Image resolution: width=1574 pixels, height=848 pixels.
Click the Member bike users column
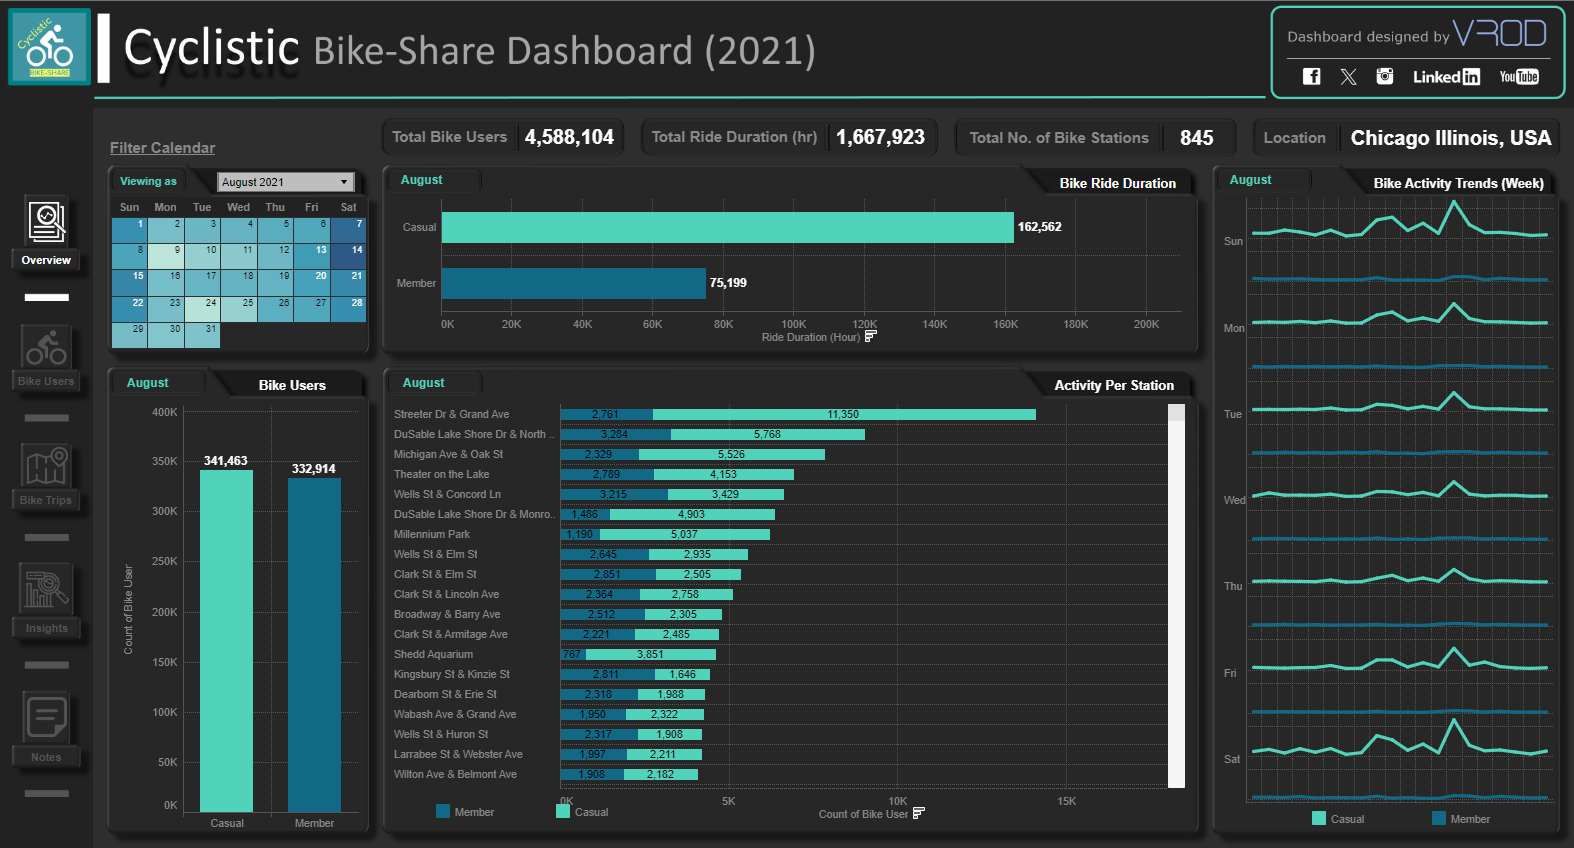[314, 645]
